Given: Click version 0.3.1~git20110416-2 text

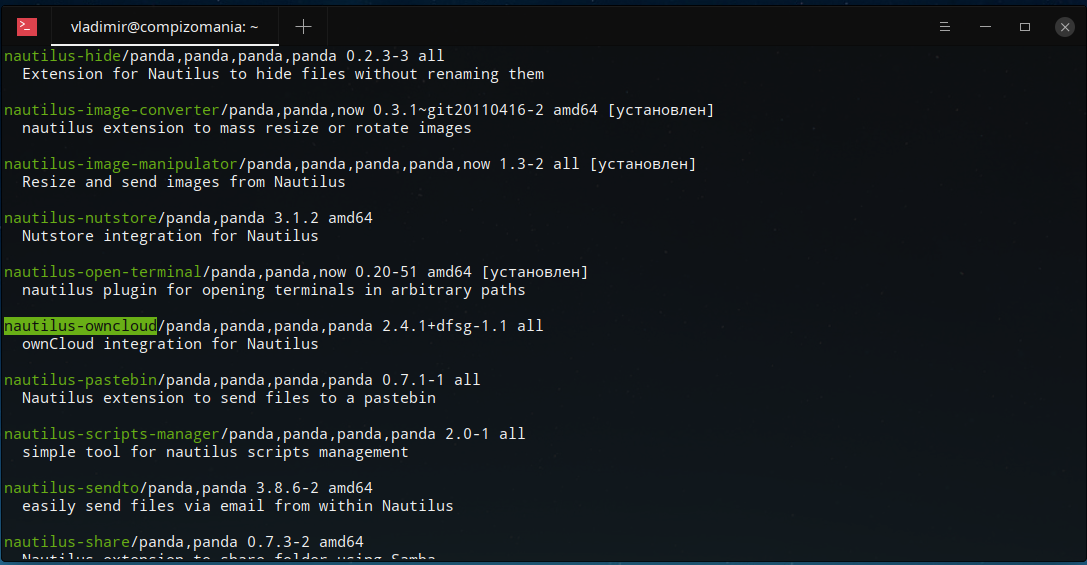Looking at the screenshot, I should (x=458, y=110).
